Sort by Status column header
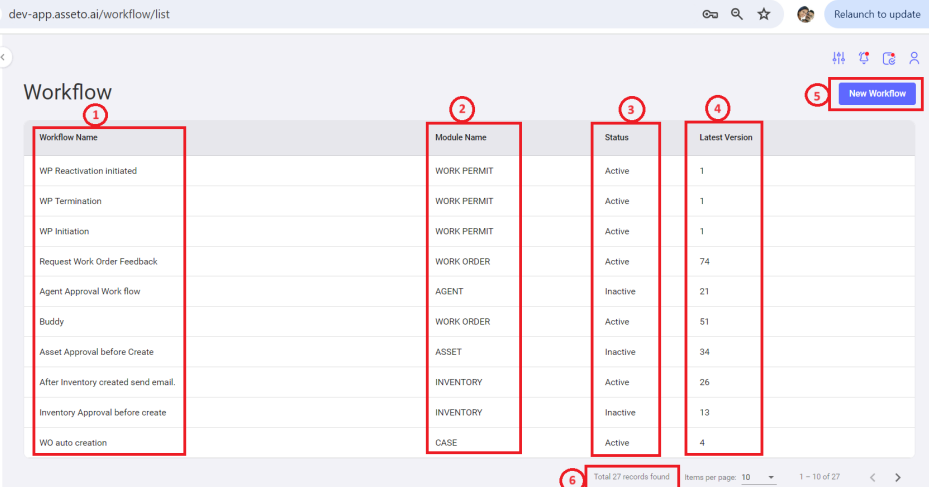 point(616,137)
